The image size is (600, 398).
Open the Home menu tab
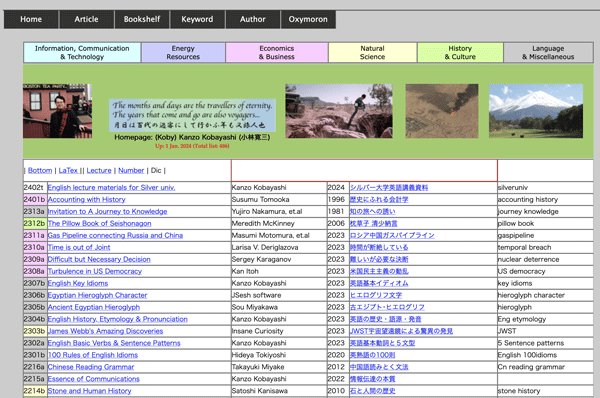[x=31, y=20]
